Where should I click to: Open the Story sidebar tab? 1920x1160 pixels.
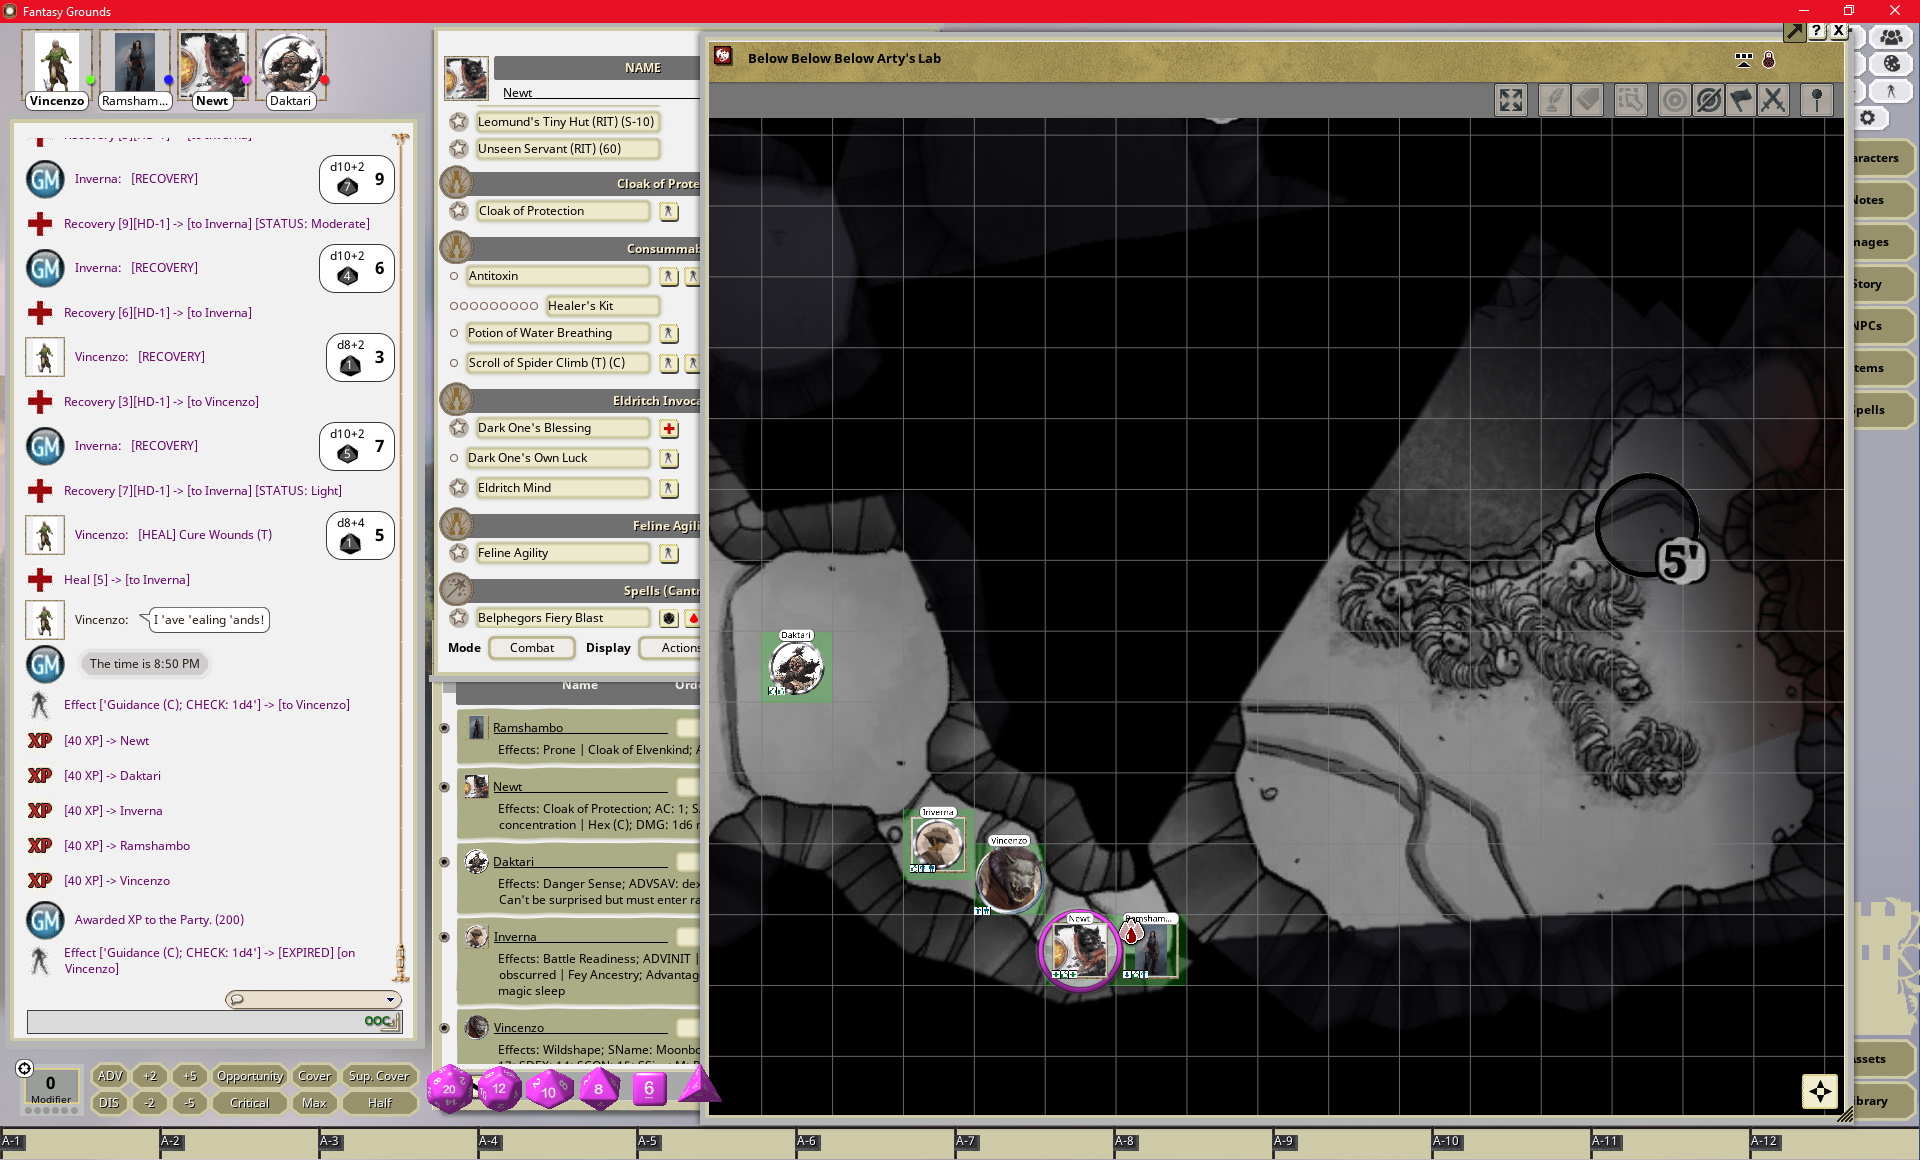1882,284
